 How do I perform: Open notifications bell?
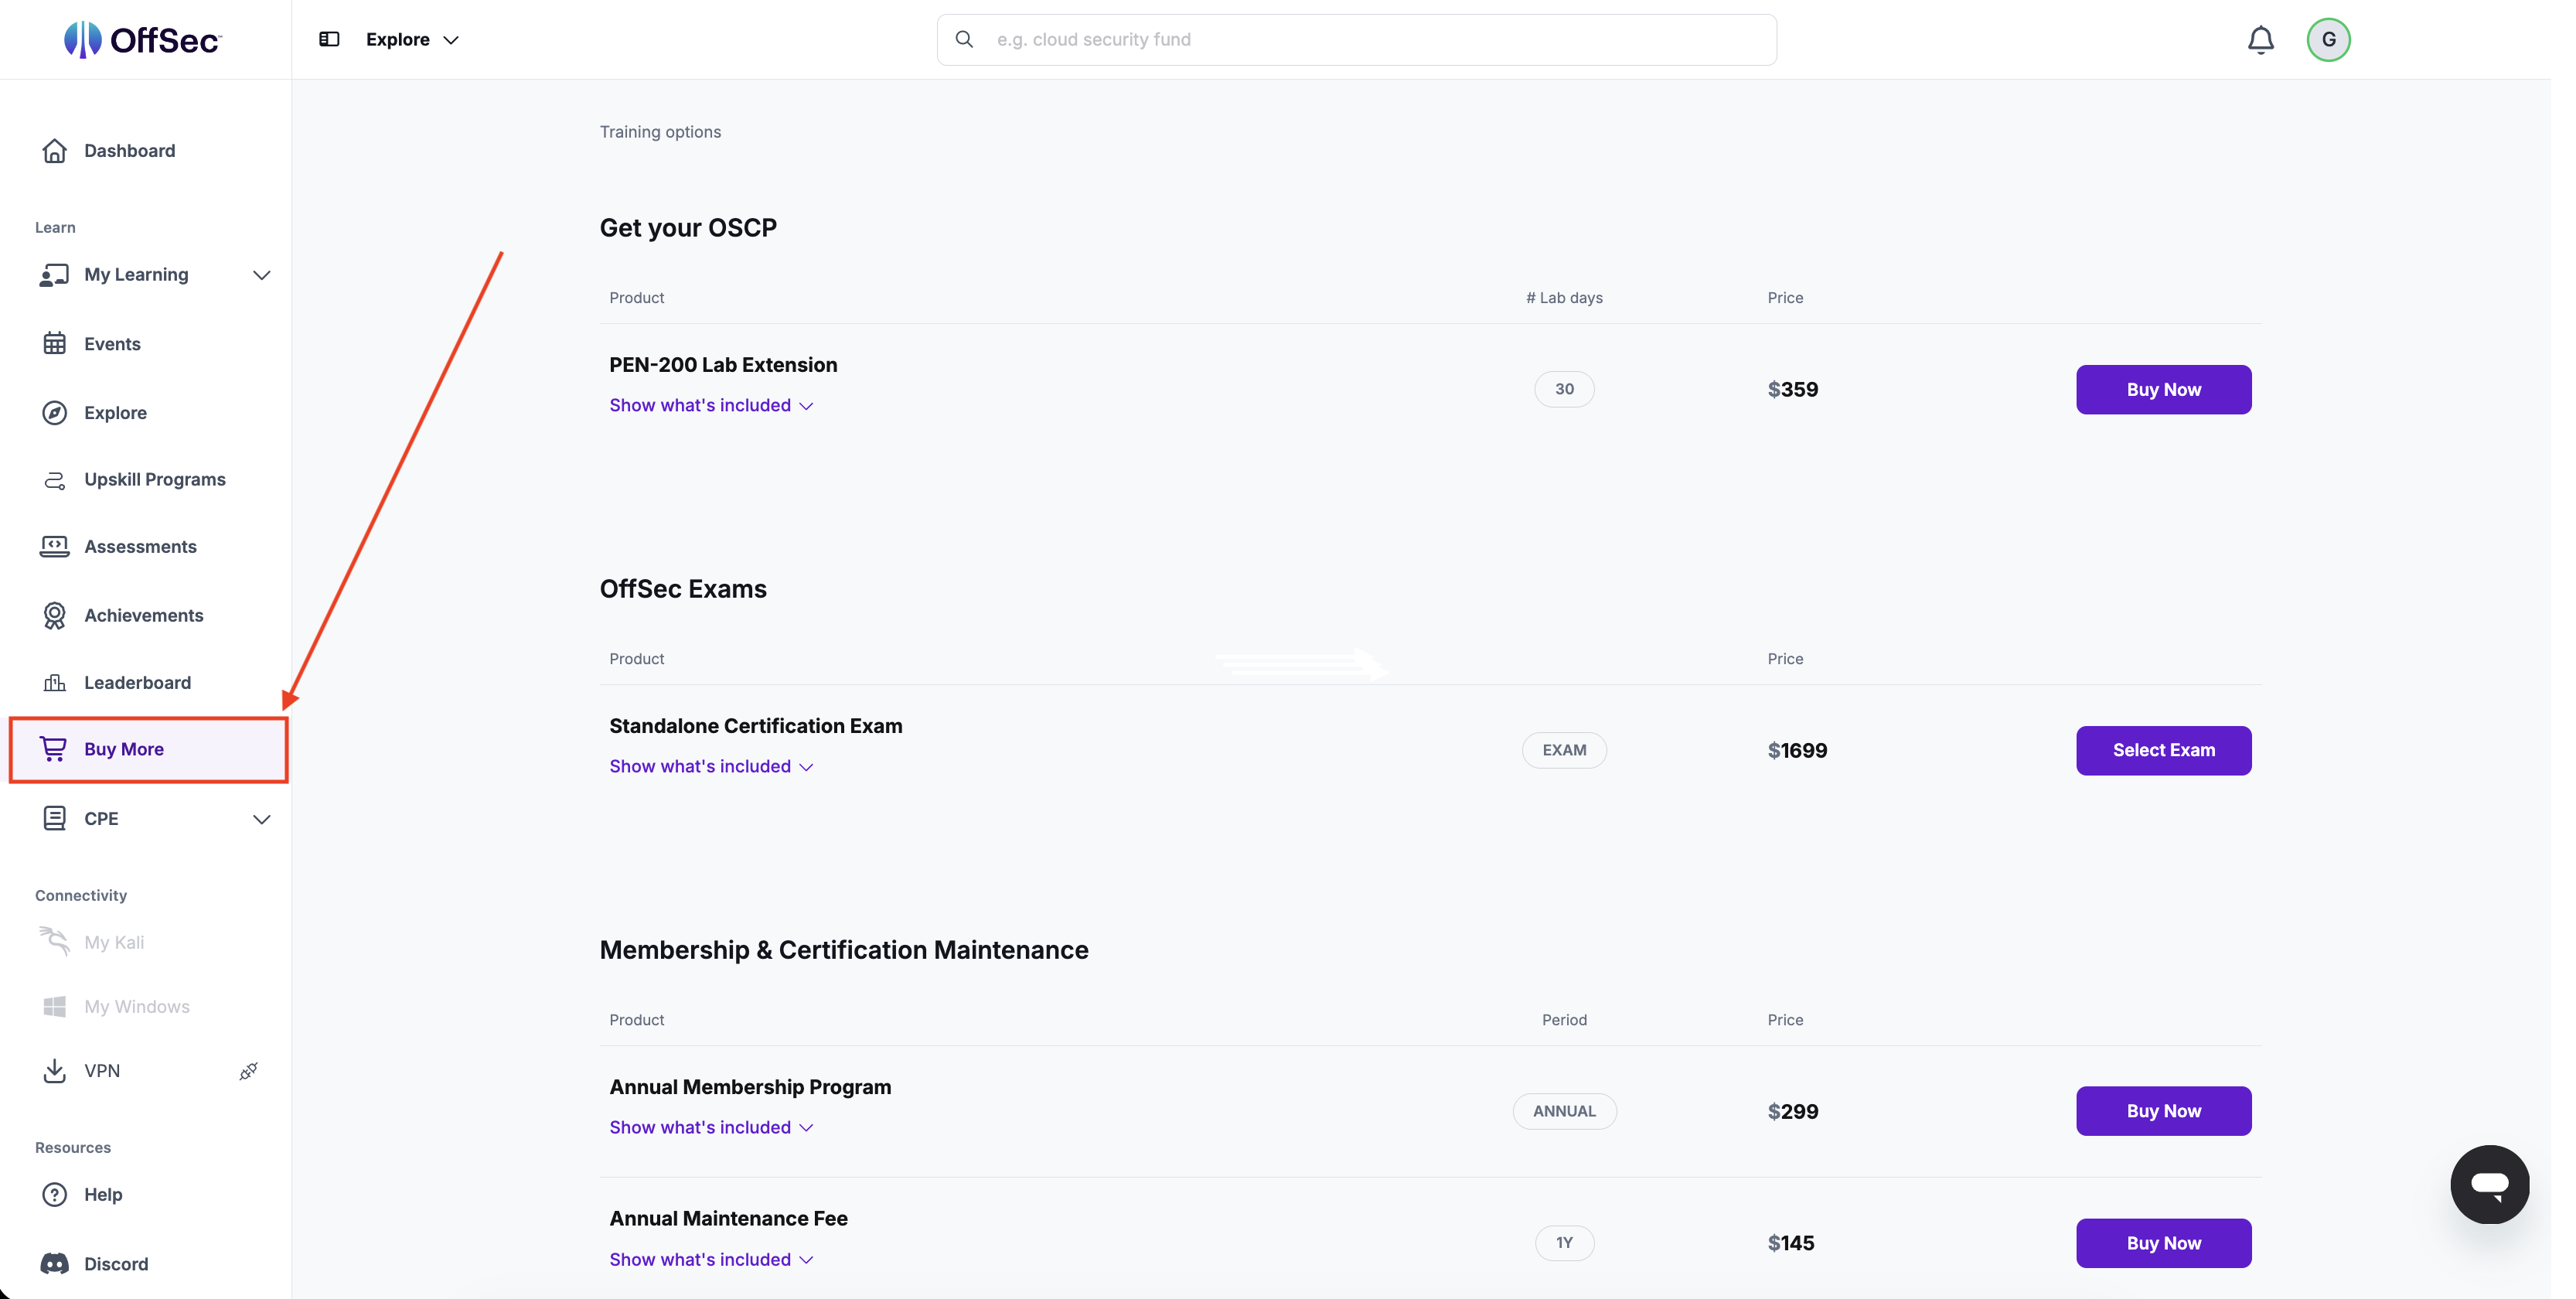[x=2260, y=40]
